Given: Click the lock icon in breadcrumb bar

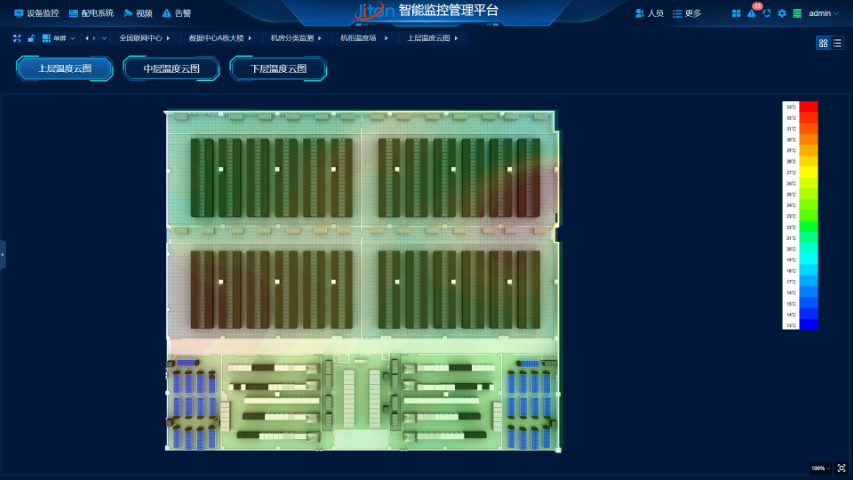Looking at the screenshot, I should [x=31, y=38].
